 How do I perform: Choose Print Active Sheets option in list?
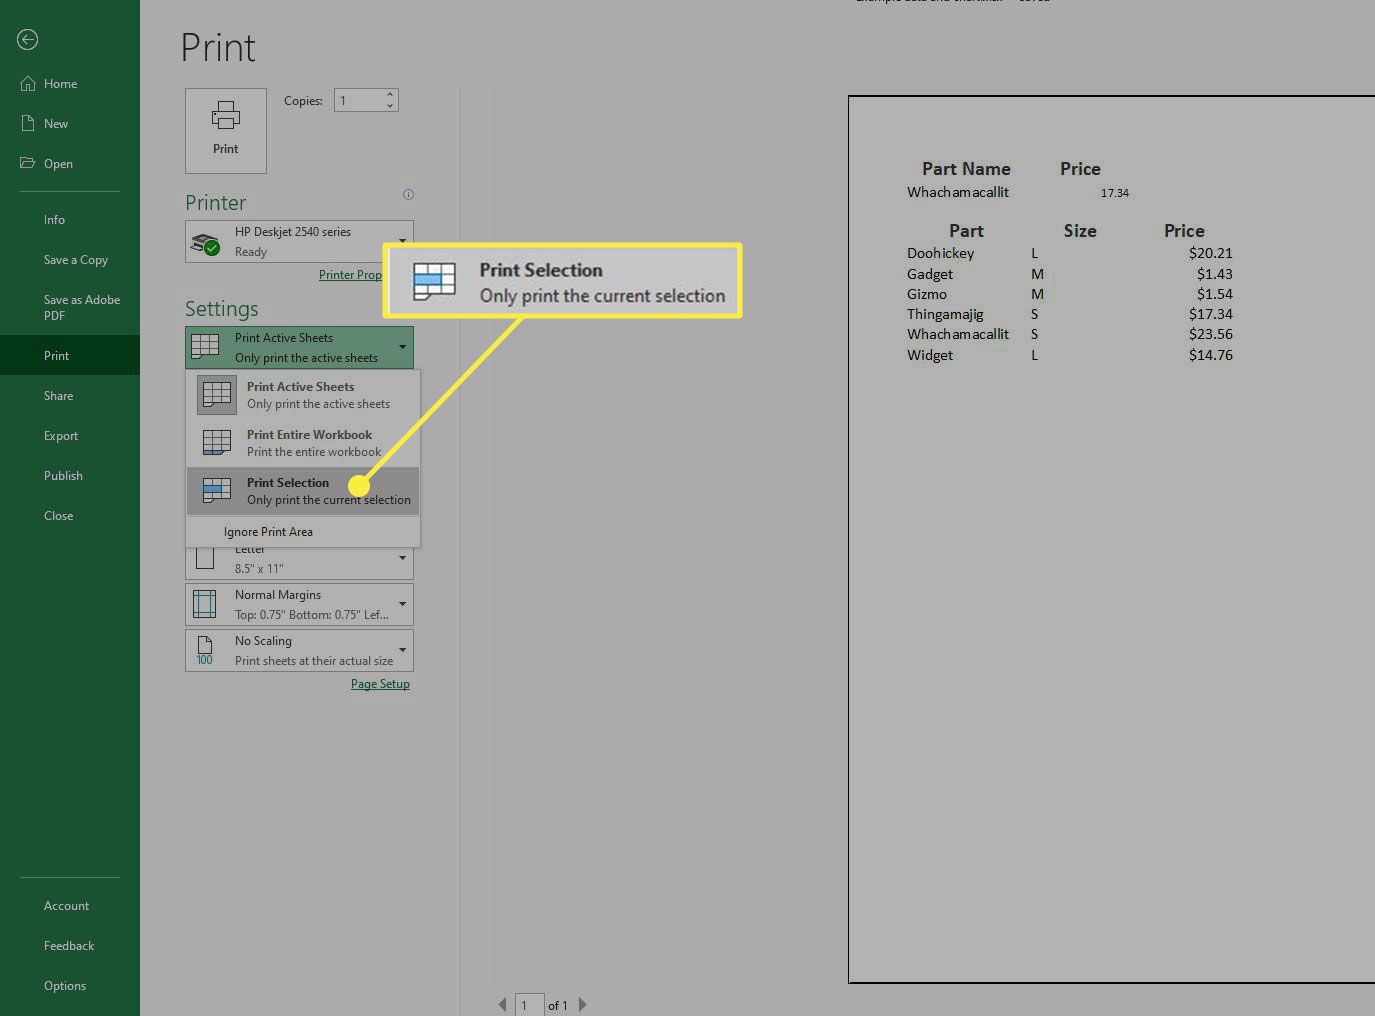pyautogui.click(x=303, y=395)
